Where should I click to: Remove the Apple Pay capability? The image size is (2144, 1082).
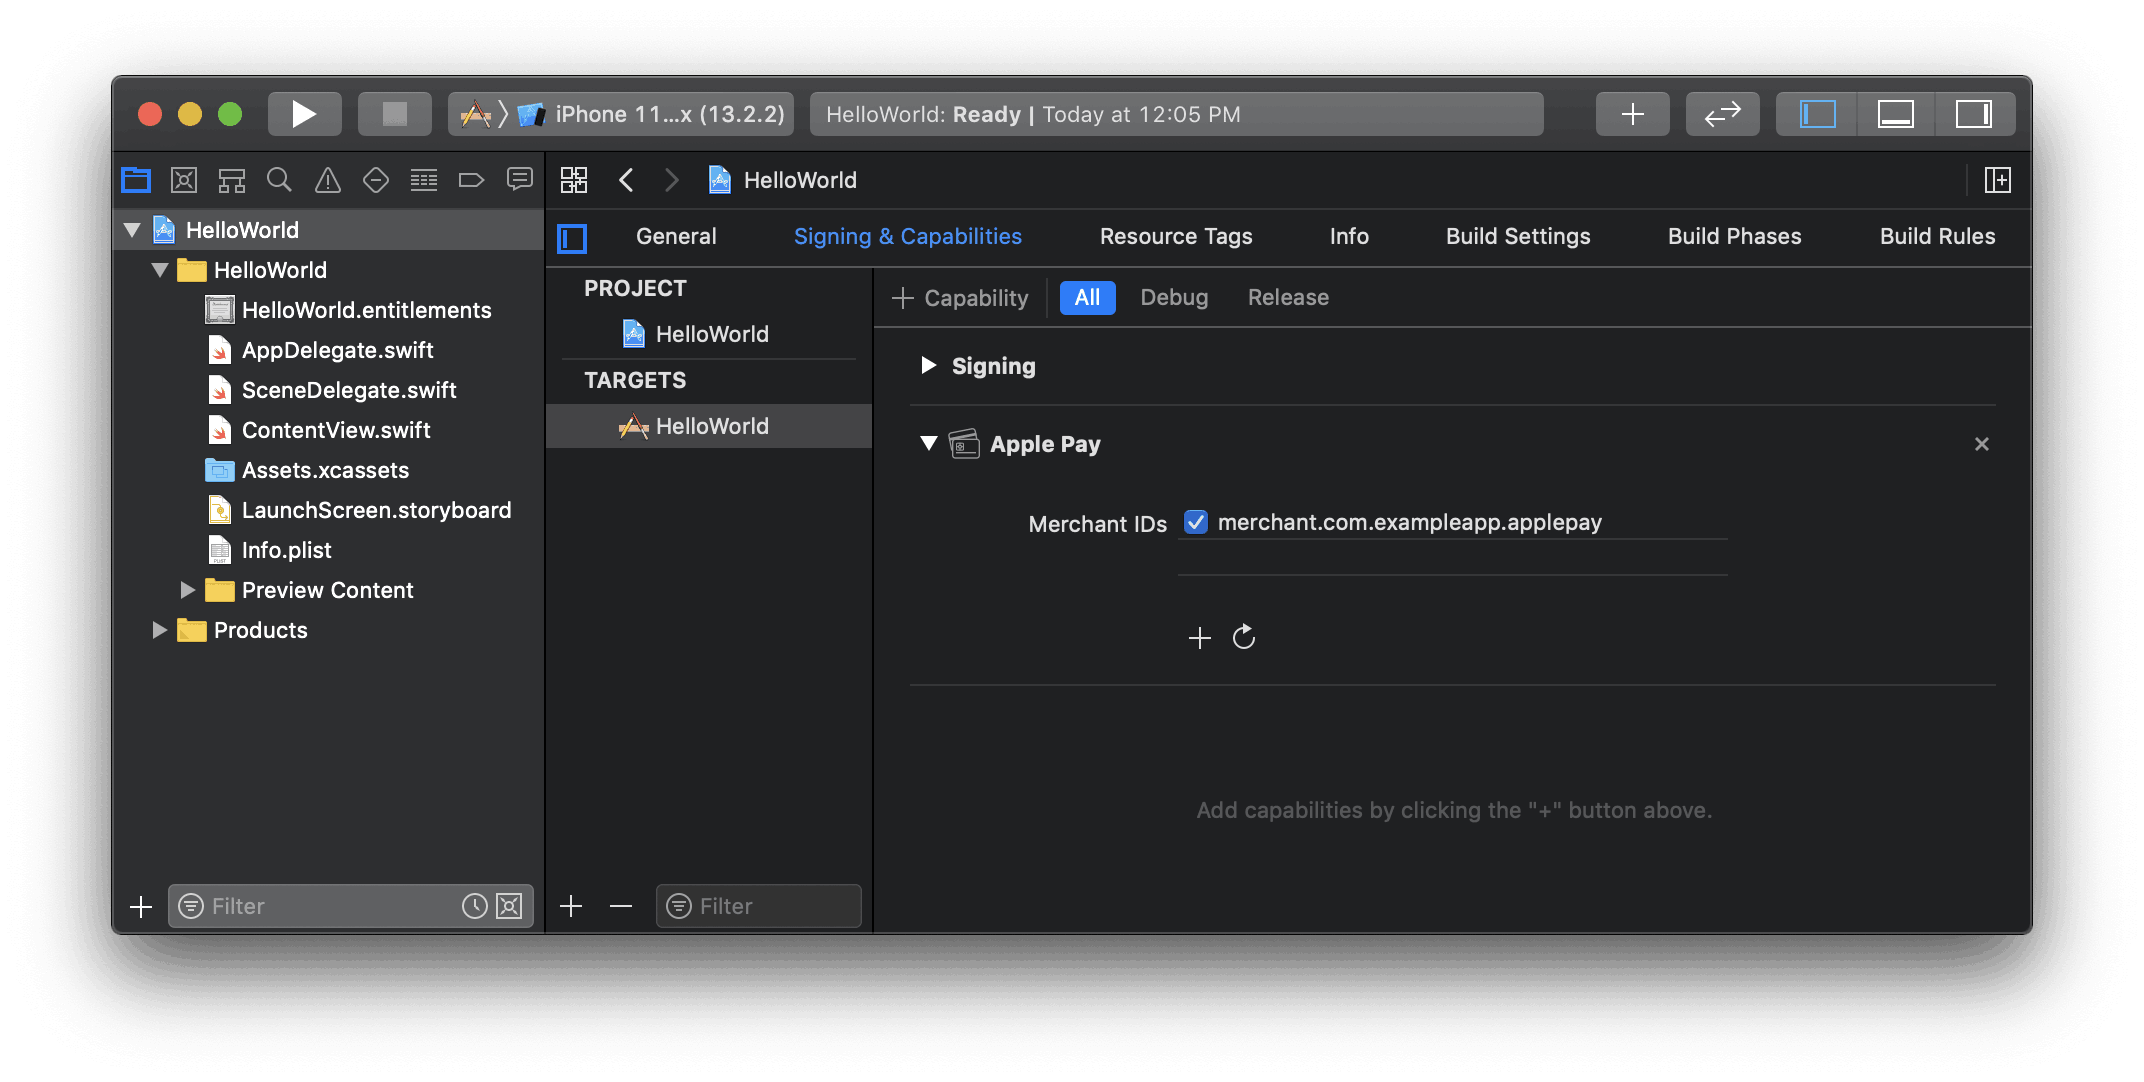click(1981, 444)
